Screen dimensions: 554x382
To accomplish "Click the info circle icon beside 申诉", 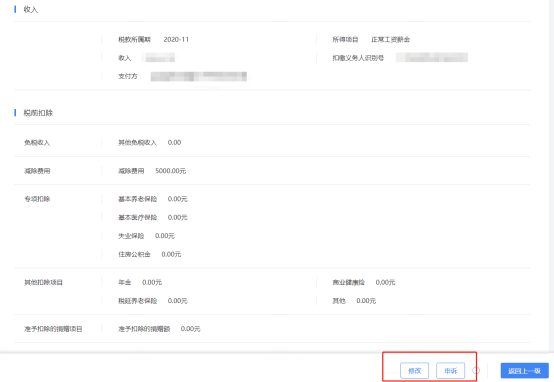I will [476, 370].
